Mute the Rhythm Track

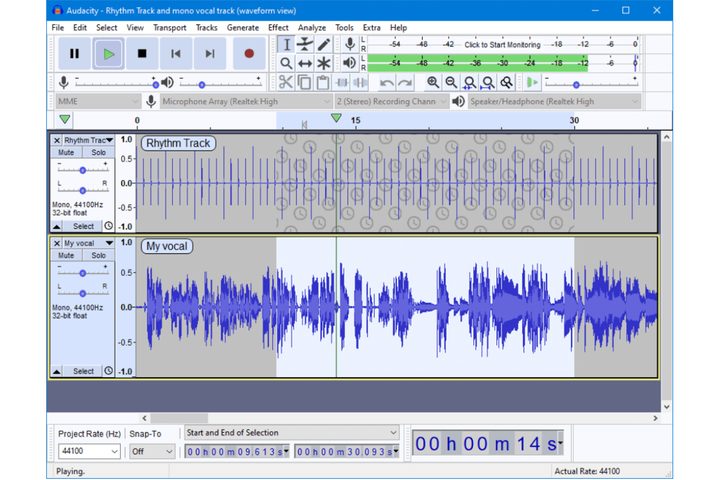point(66,153)
